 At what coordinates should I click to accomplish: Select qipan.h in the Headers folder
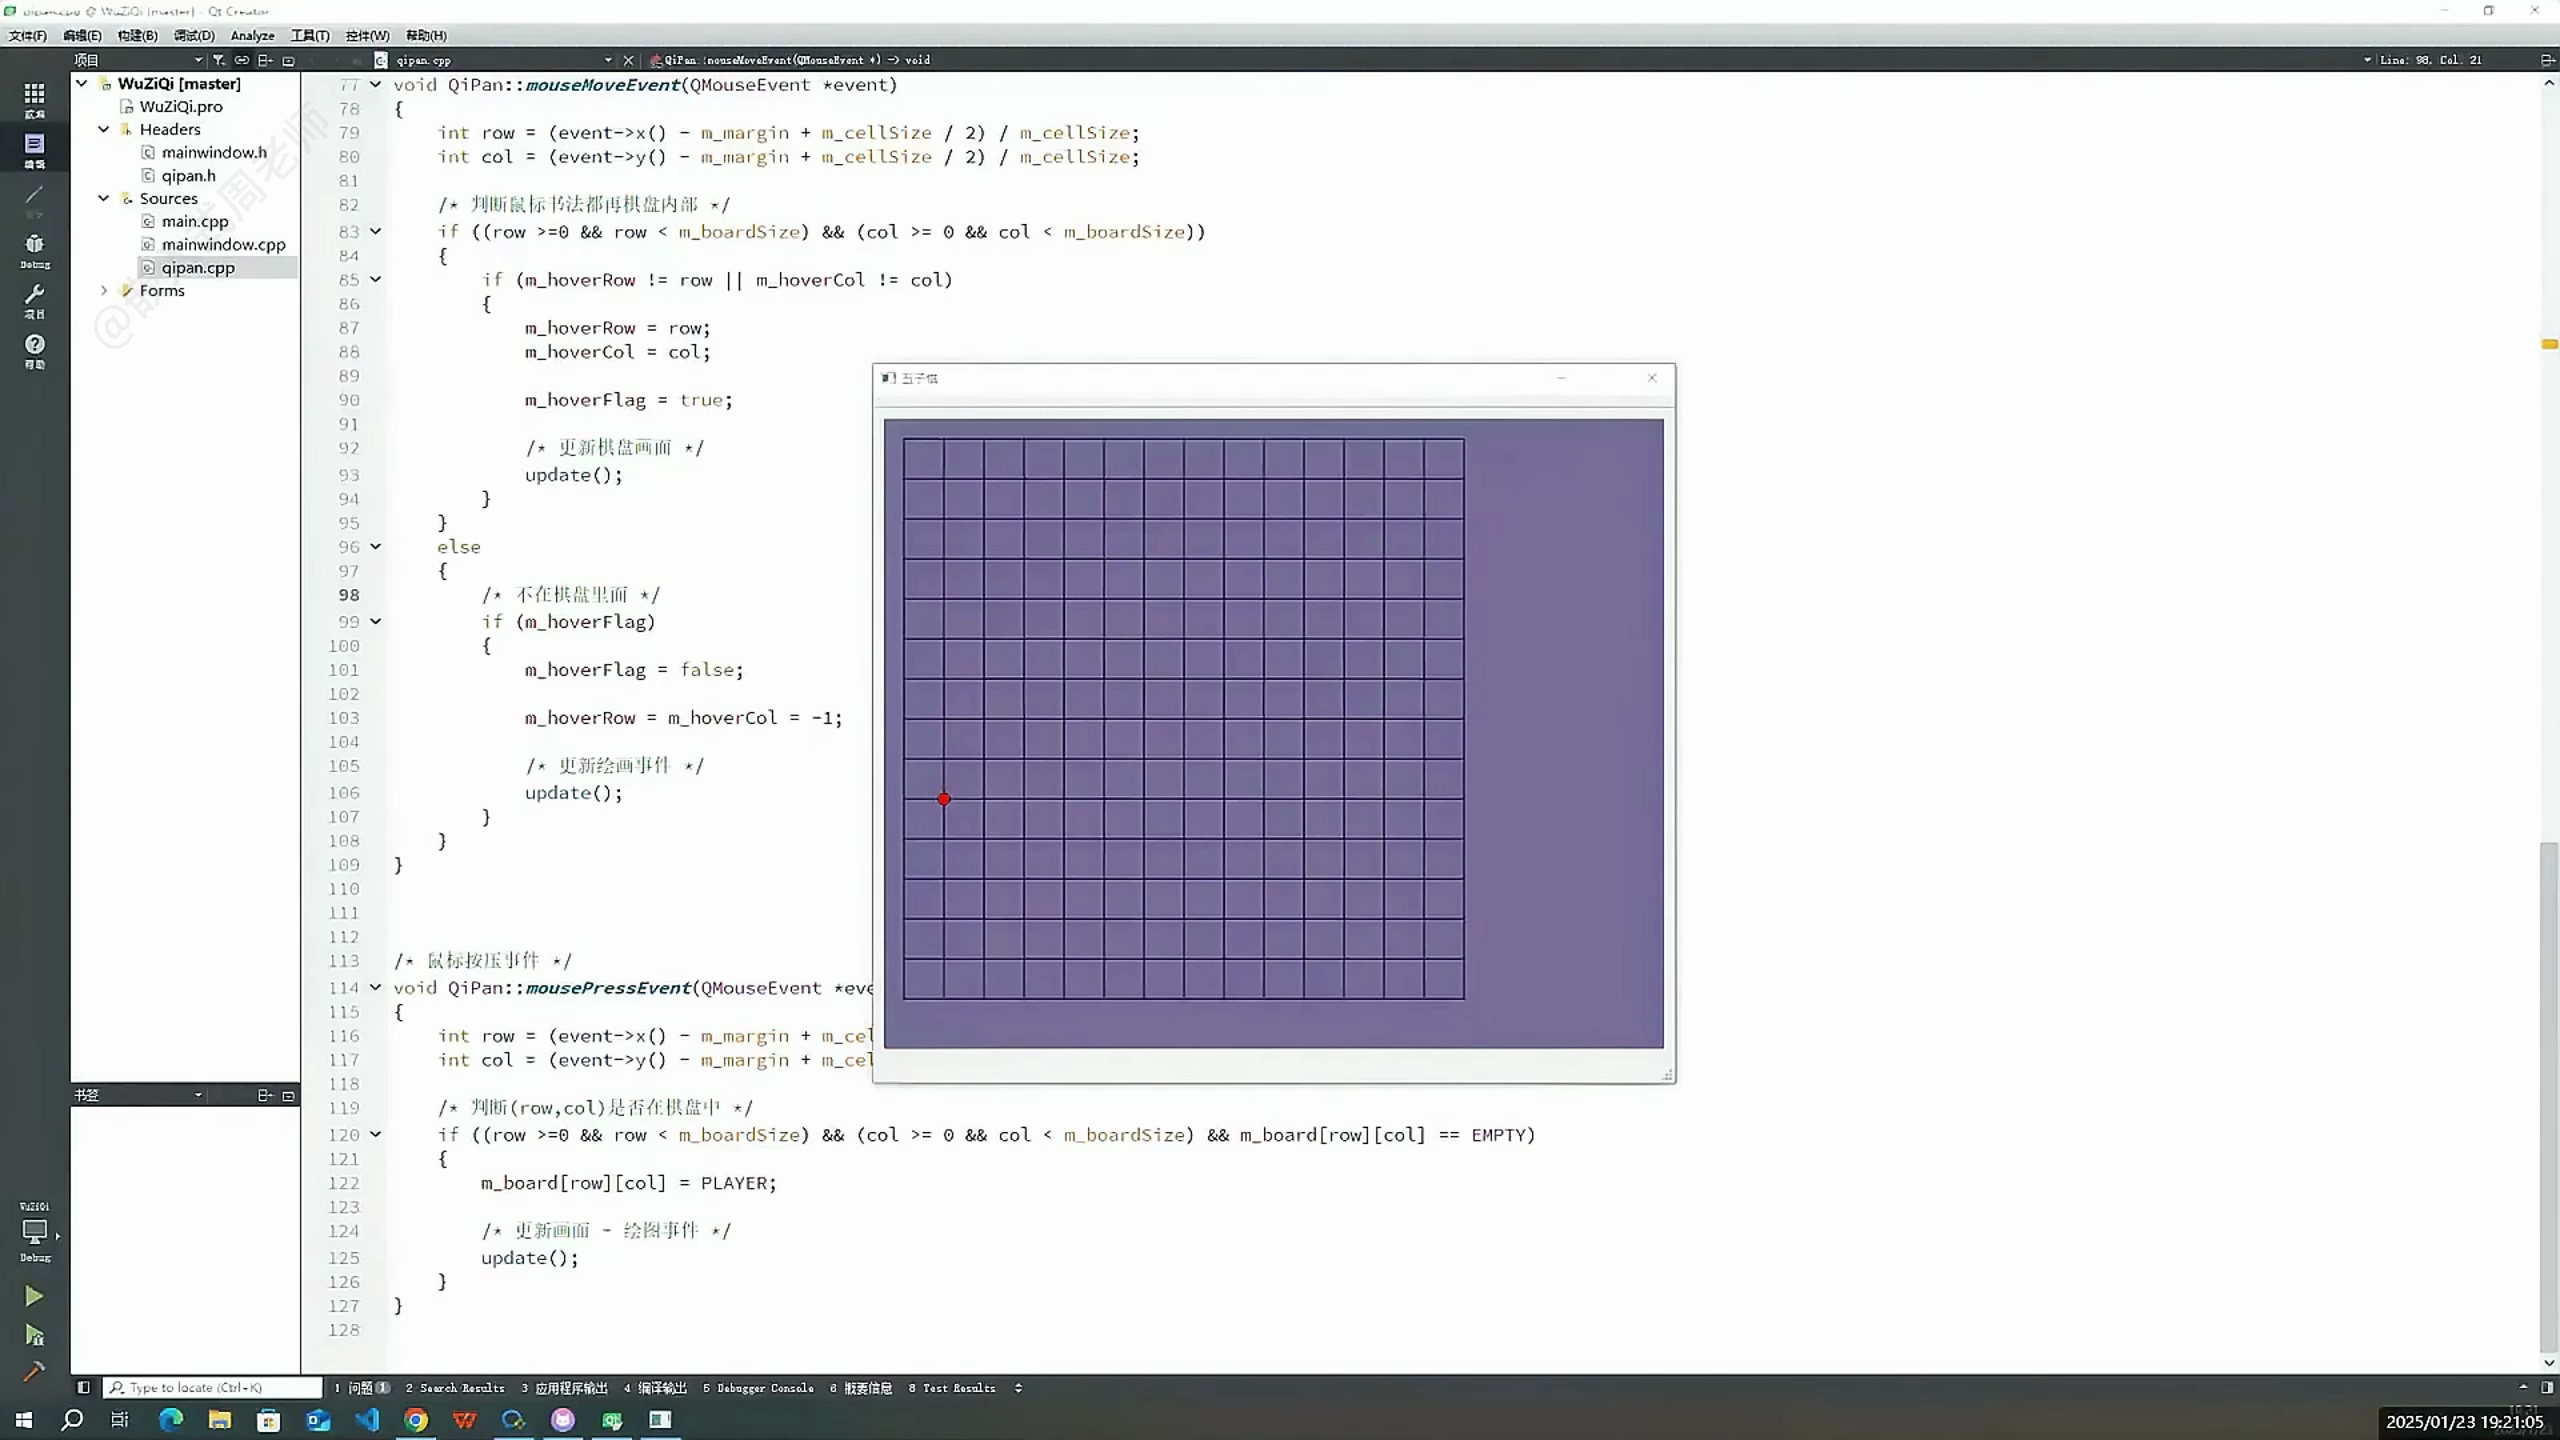point(187,175)
